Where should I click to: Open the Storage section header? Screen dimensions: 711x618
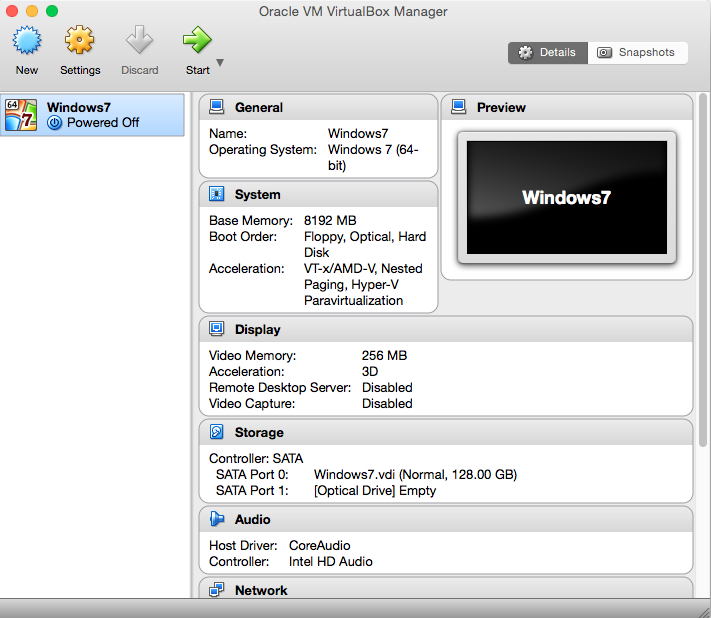446,433
